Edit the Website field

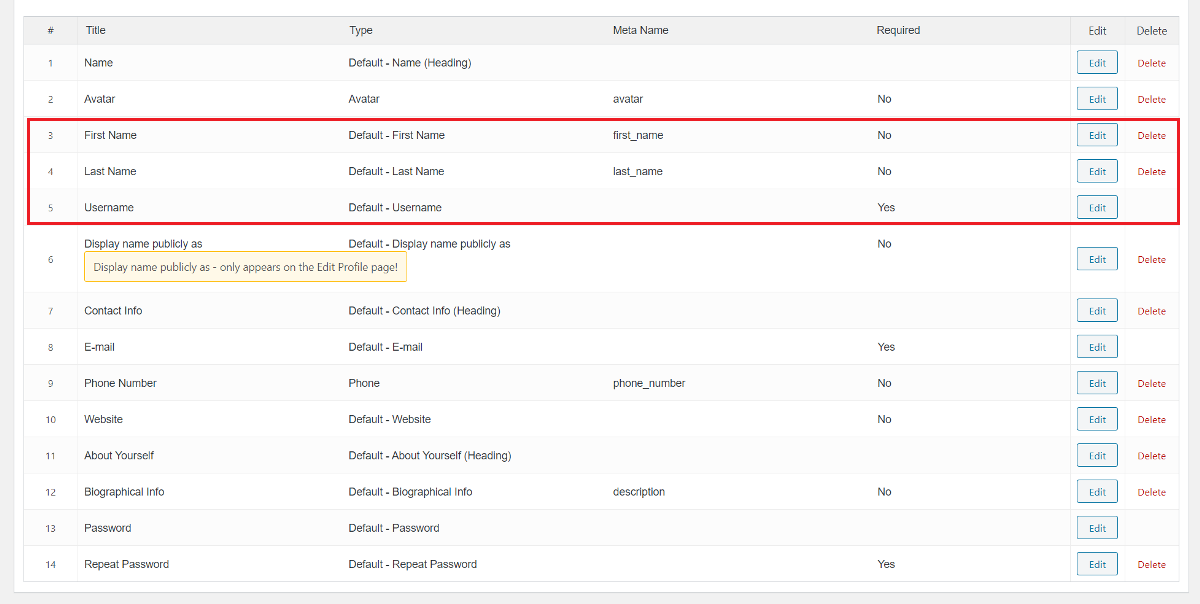pyautogui.click(x=1097, y=419)
